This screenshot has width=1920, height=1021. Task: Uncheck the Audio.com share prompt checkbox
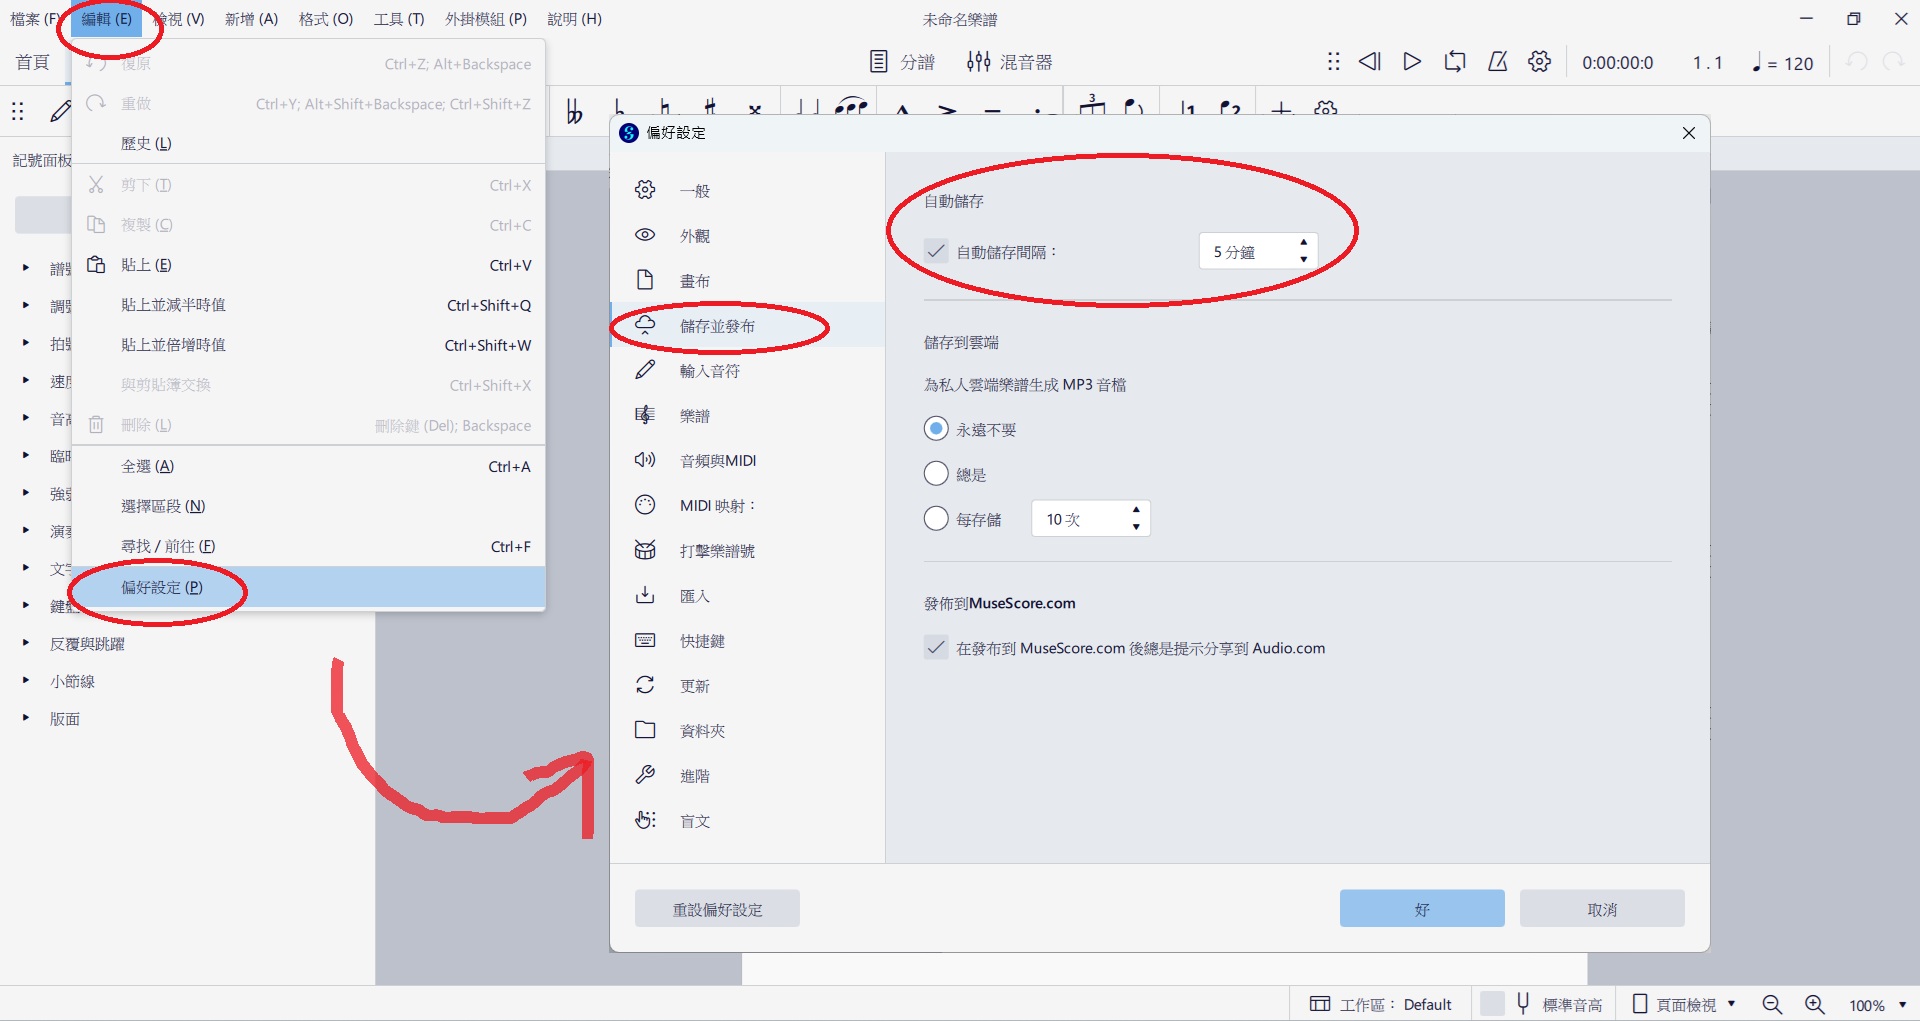coord(936,648)
